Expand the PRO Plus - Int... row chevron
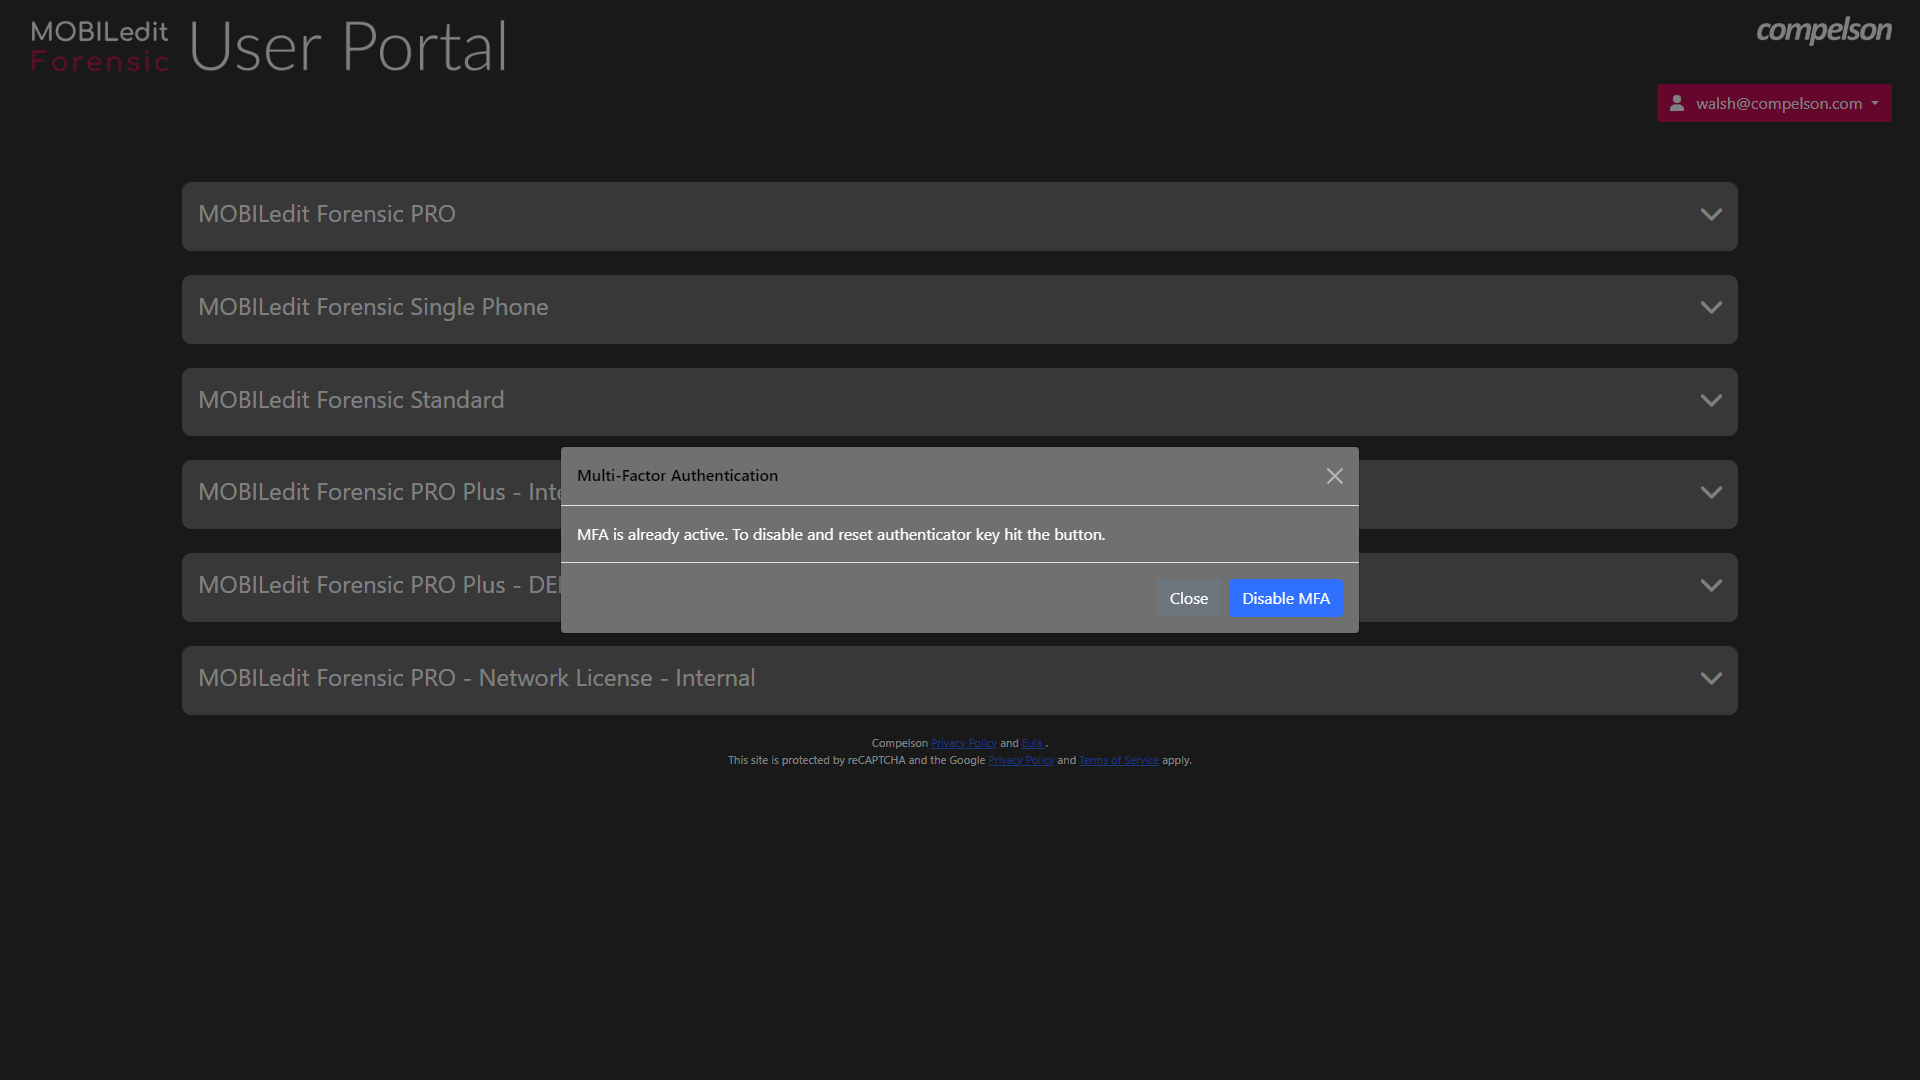 (x=1711, y=493)
